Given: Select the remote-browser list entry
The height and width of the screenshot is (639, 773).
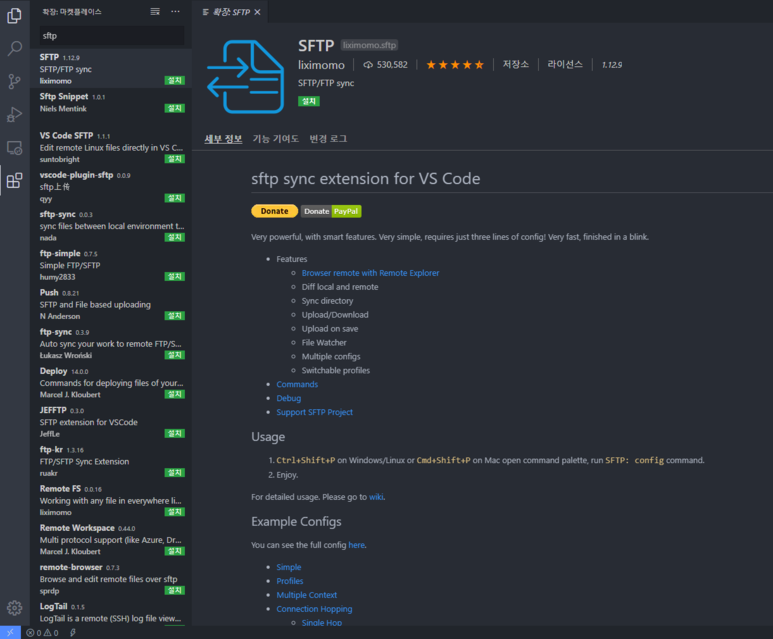Looking at the screenshot, I should point(111,579).
